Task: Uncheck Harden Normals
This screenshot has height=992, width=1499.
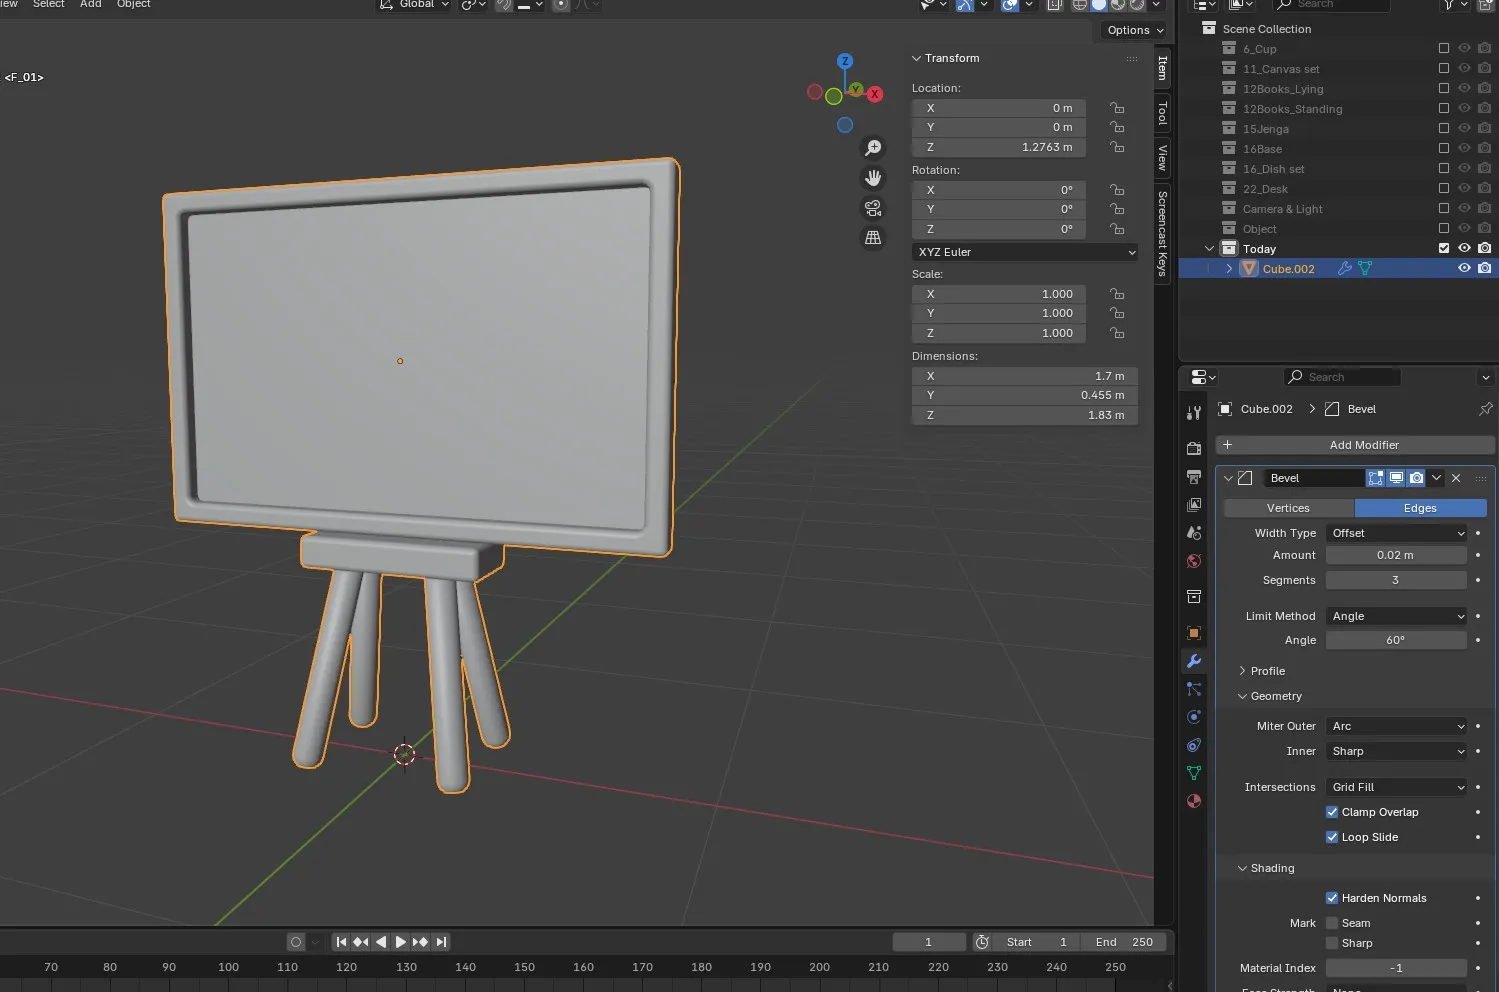Action: pos(1332,898)
